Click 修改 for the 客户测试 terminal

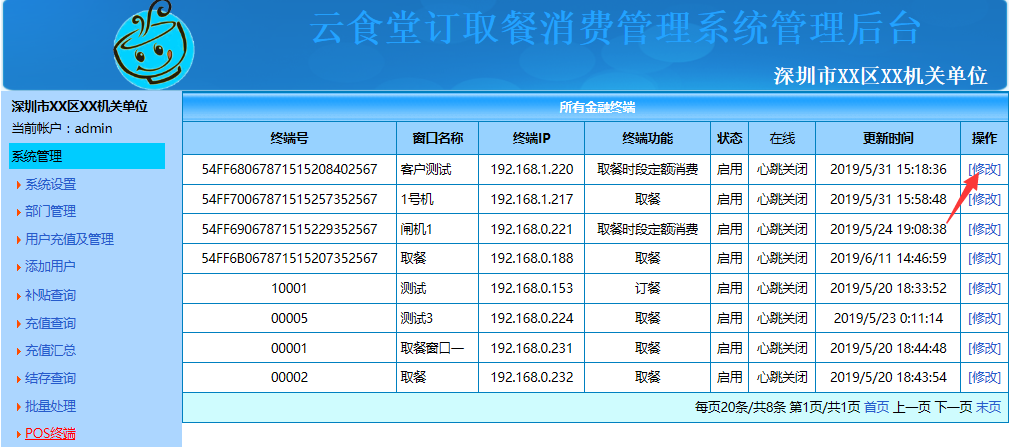(x=984, y=170)
